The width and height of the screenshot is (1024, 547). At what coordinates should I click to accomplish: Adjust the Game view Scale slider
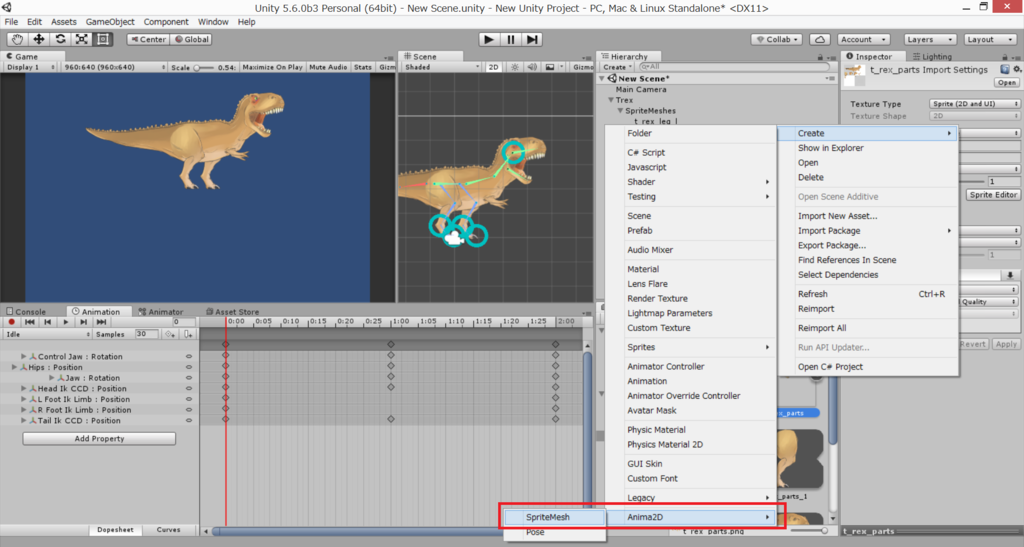tap(205, 67)
